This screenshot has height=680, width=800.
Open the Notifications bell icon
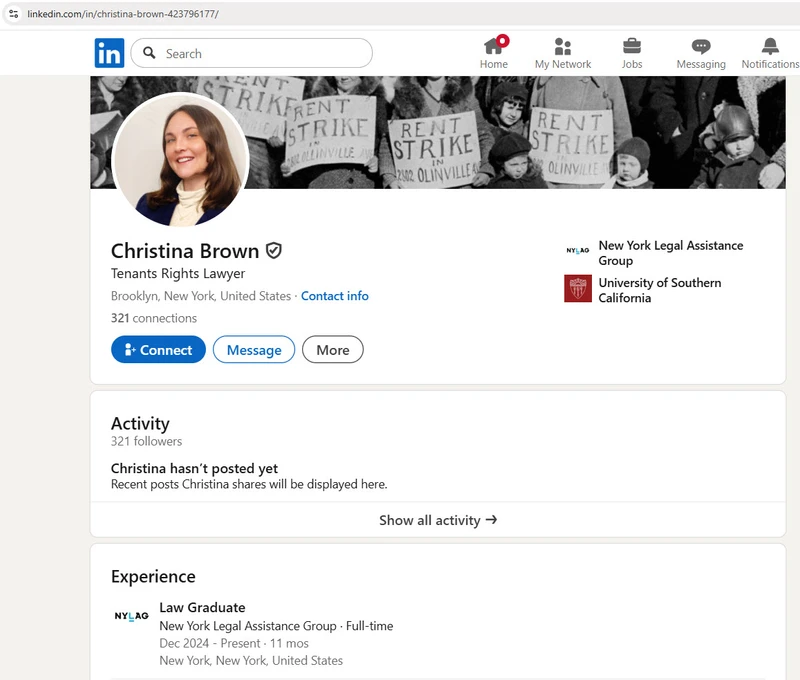tap(770, 46)
